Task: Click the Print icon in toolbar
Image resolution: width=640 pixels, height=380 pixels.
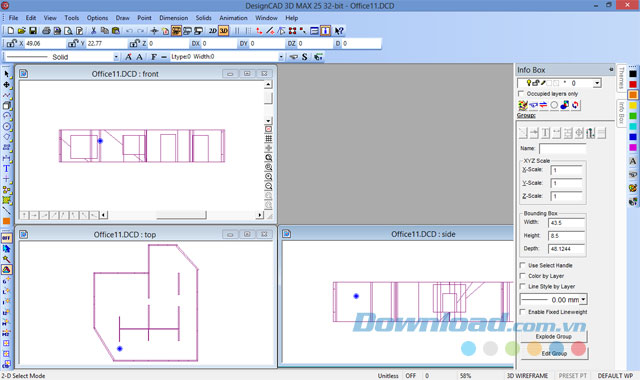Action: click(46, 31)
